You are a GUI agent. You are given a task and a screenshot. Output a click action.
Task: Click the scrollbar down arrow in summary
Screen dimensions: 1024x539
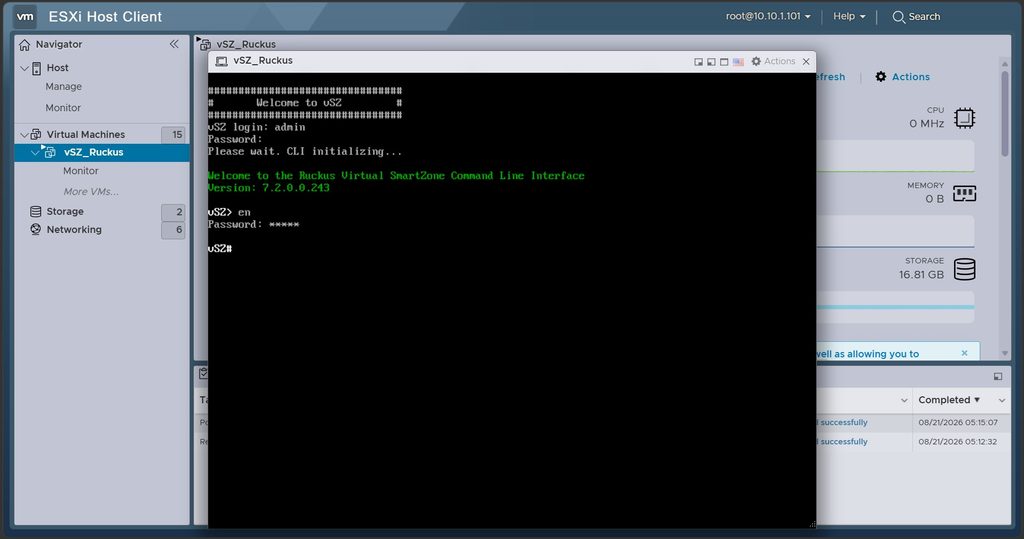pos(1004,353)
